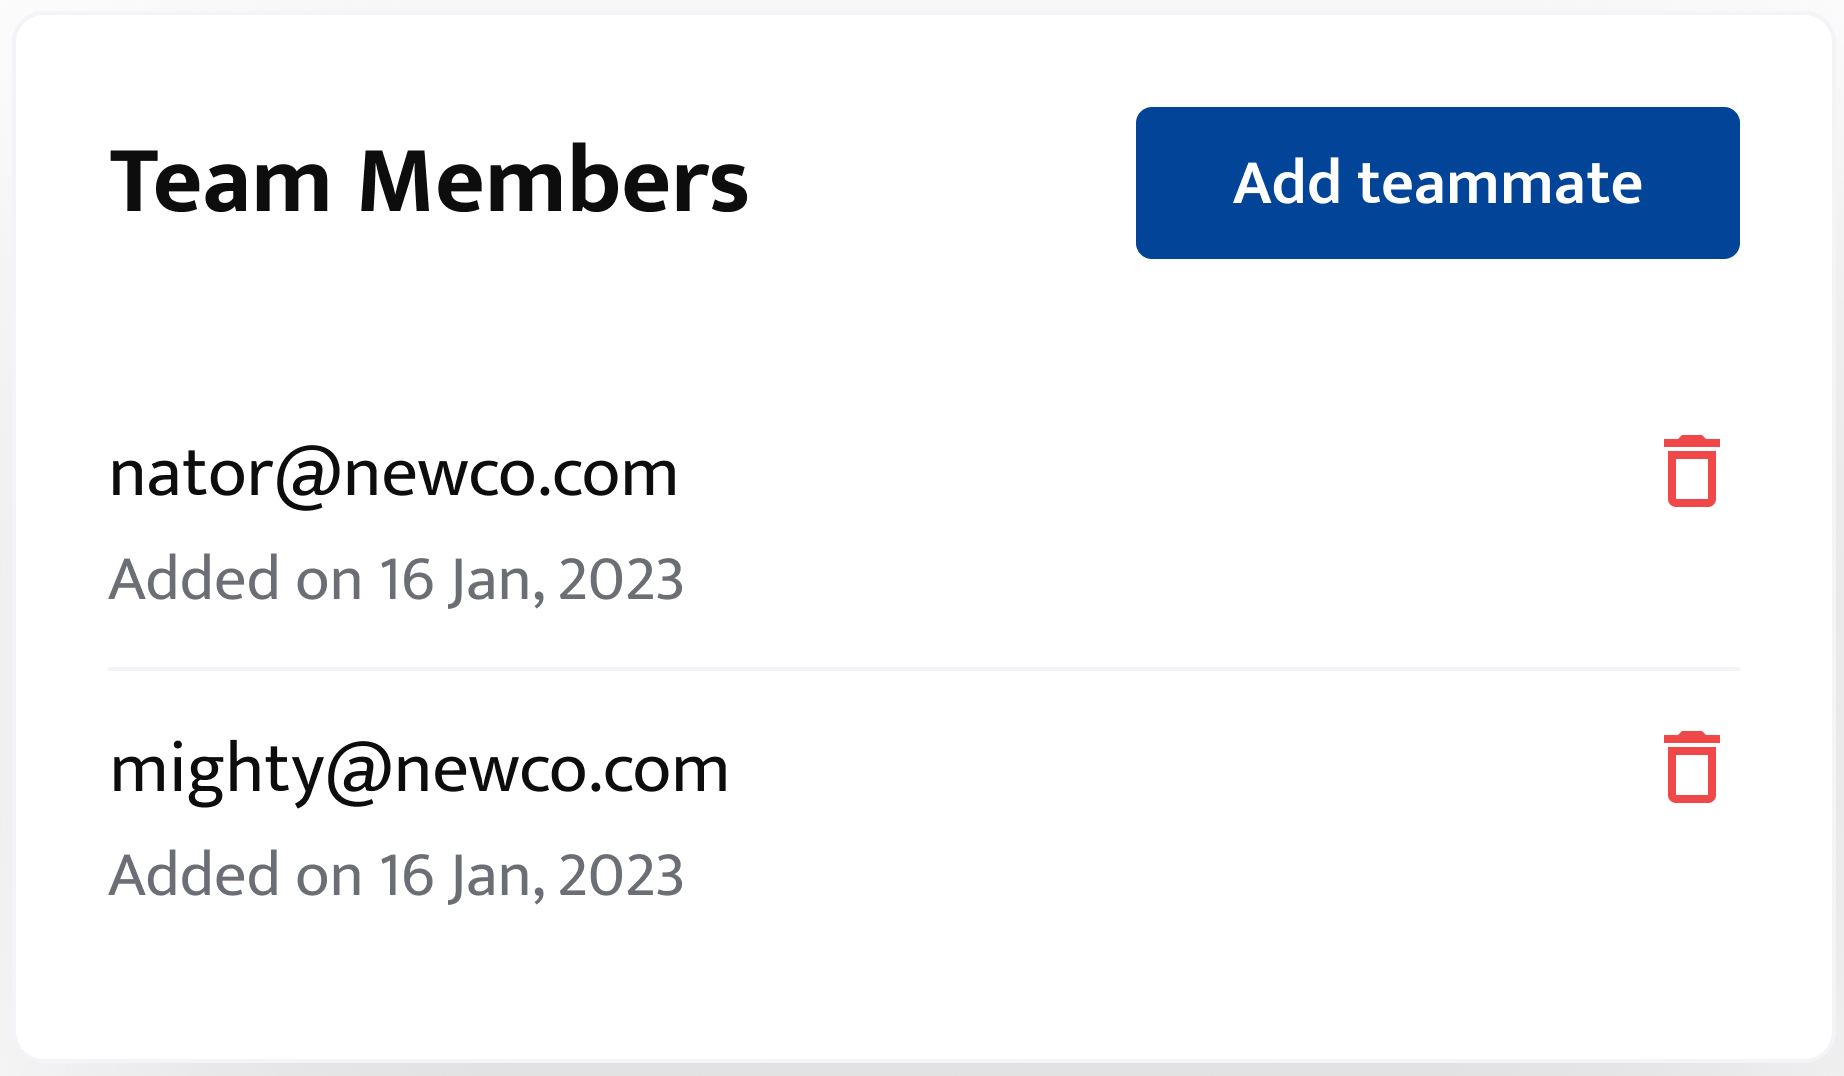Click the added date under mighty@newco.com
Viewport: 1844px width, 1076px height.
coord(396,875)
